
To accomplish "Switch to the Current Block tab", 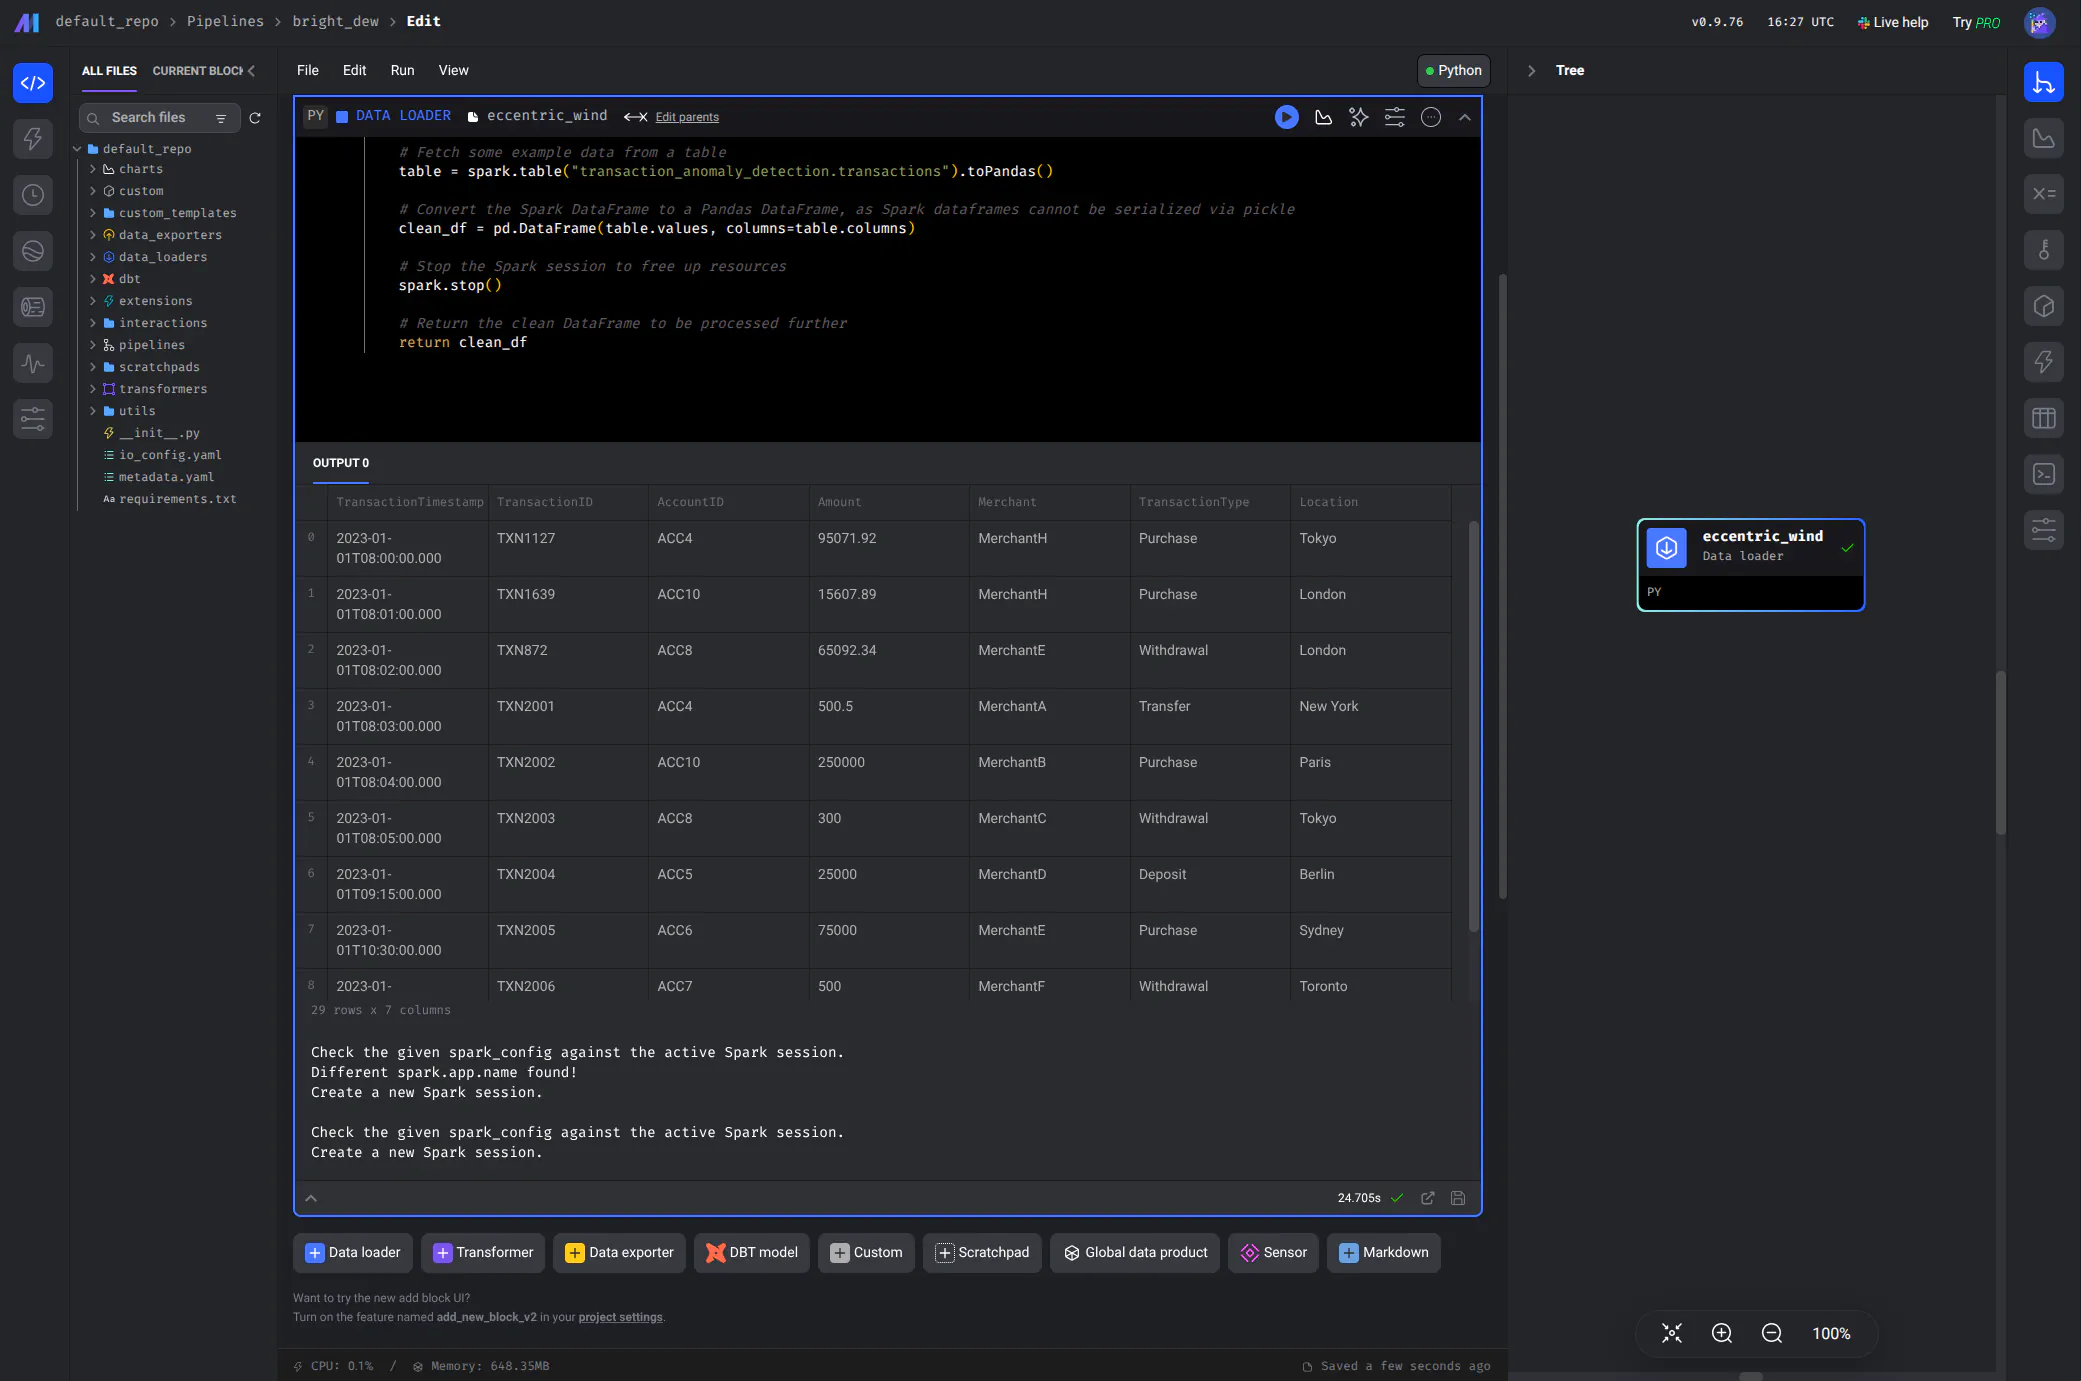I will 197,71.
